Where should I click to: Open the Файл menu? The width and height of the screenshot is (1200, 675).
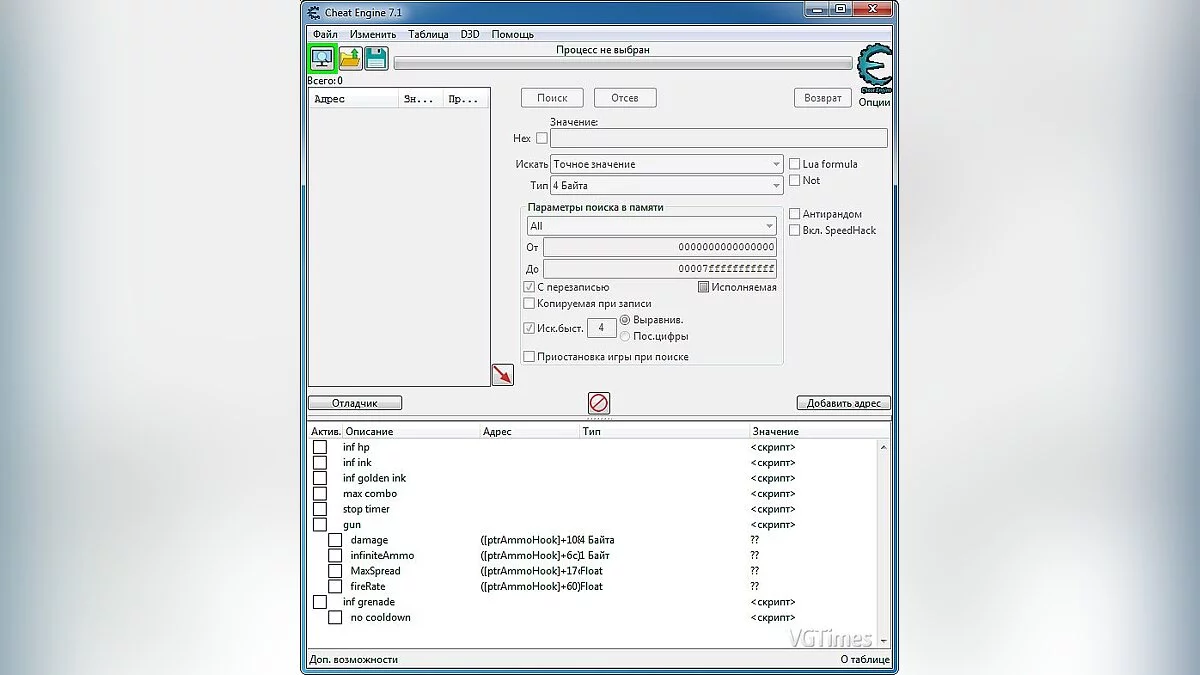pos(325,34)
